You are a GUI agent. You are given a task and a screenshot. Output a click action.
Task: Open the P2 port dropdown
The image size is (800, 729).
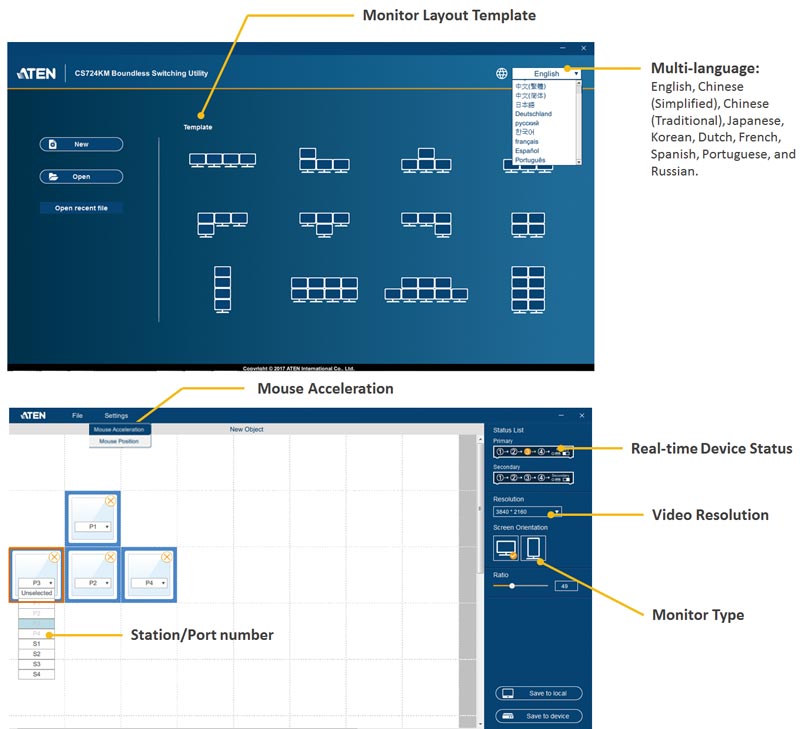93,583
